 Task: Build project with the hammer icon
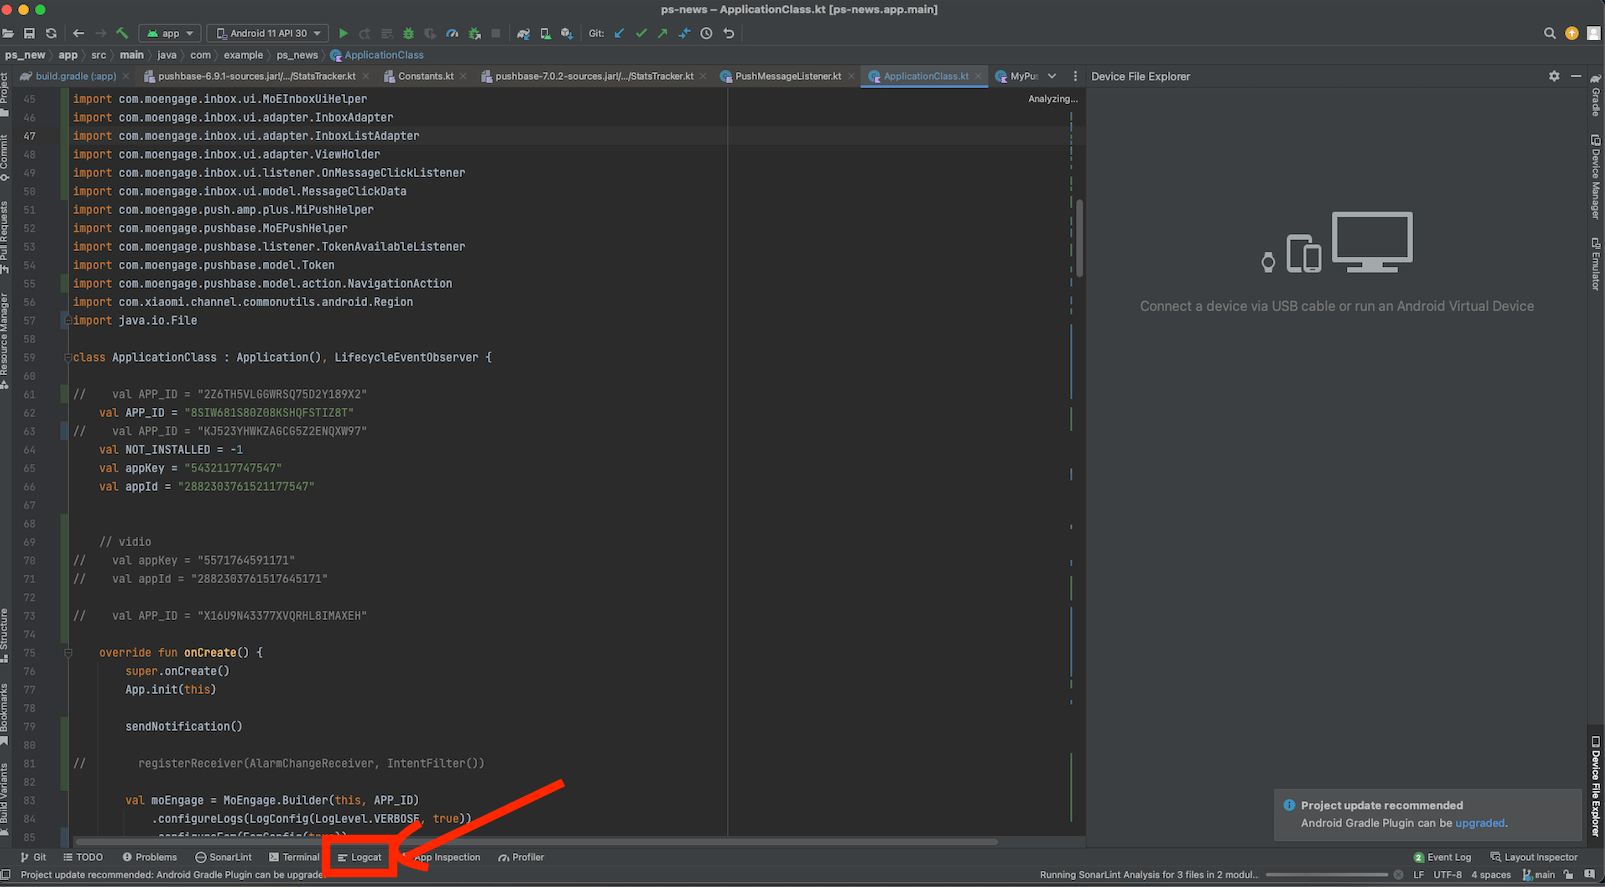click(x=122, y=33)
